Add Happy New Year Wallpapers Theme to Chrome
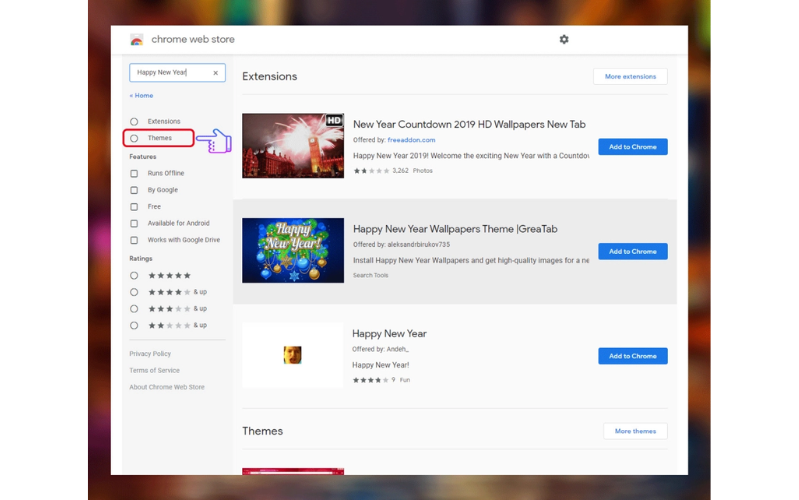 [633, 251]
